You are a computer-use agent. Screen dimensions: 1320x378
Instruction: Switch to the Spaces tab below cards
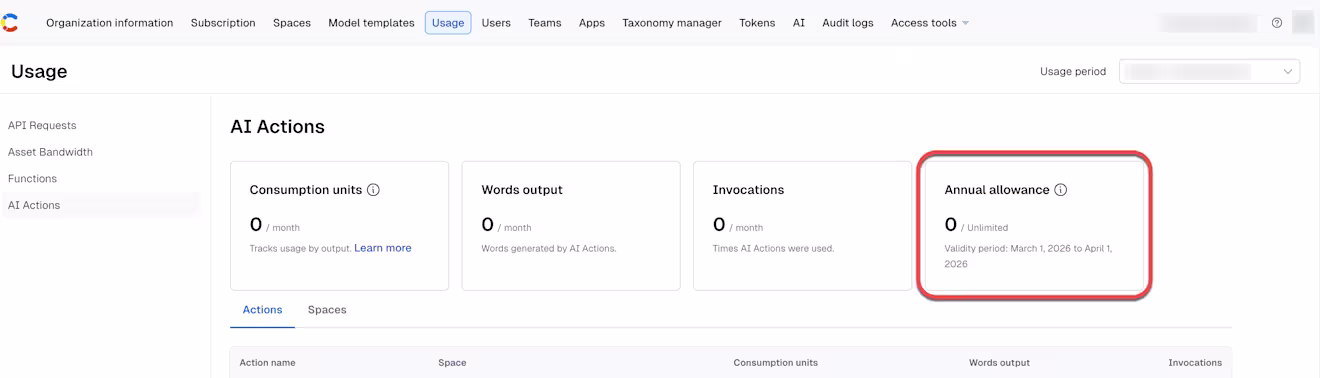327,310
